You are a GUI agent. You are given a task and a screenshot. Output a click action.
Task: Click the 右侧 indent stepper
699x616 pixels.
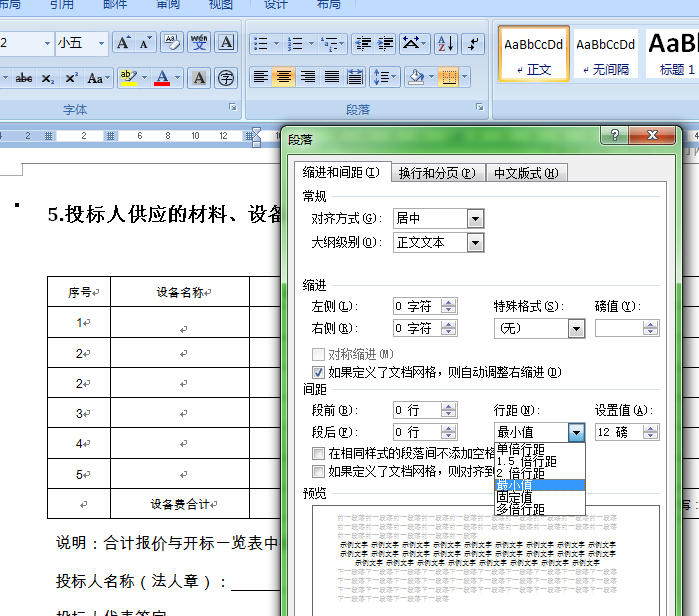[x=448, y=329]
